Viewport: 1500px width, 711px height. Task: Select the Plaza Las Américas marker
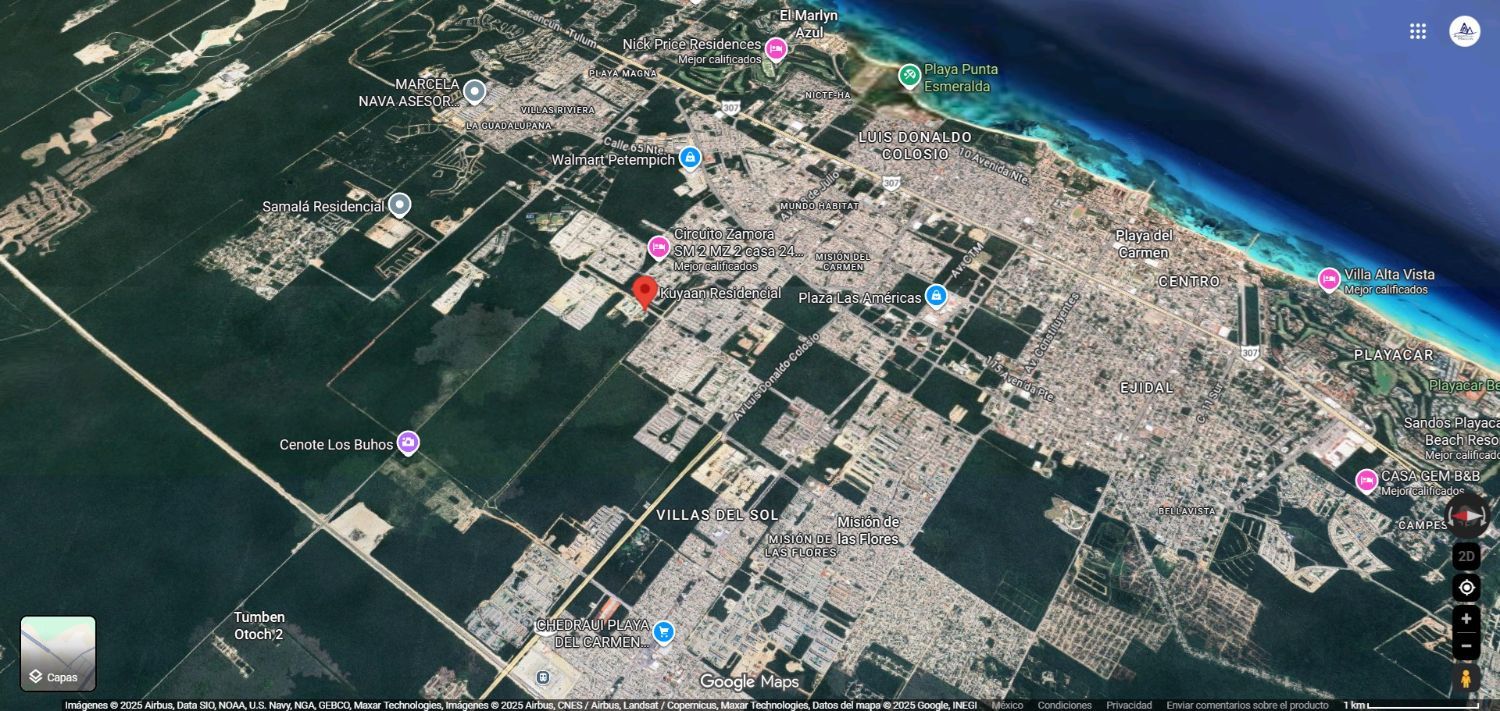pos(935,296)
